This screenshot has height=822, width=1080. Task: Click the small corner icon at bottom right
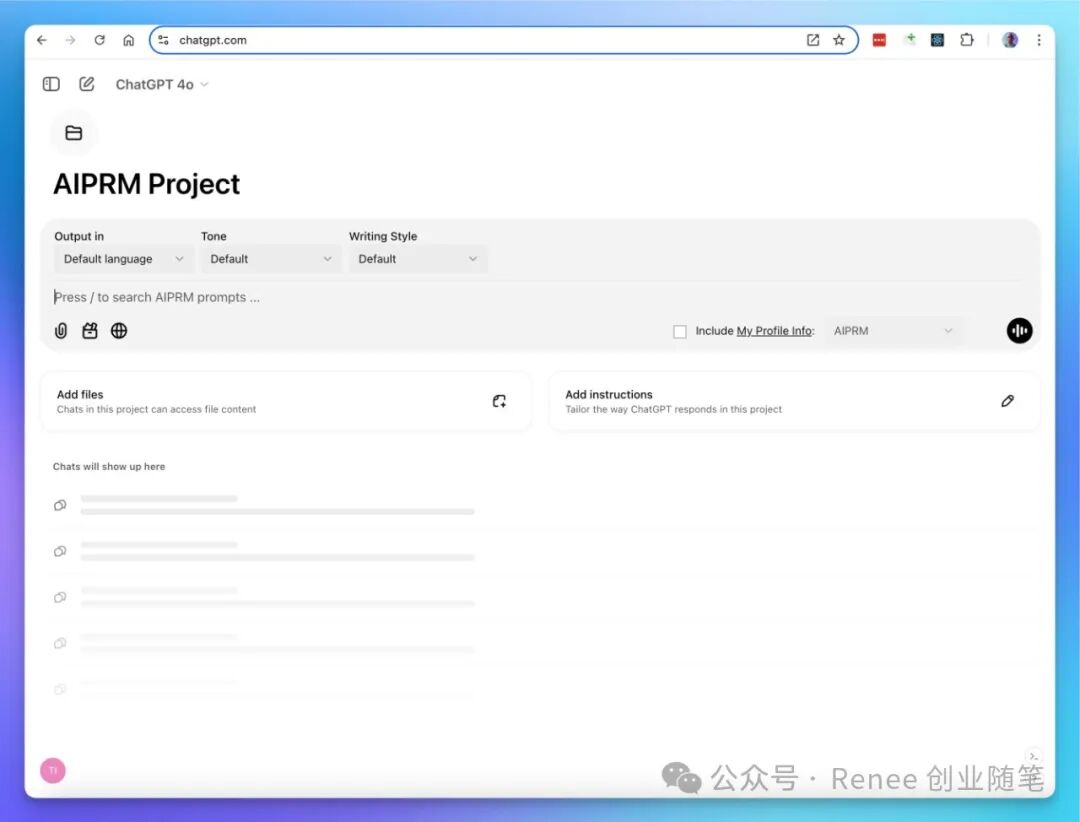click(1033, 757)
